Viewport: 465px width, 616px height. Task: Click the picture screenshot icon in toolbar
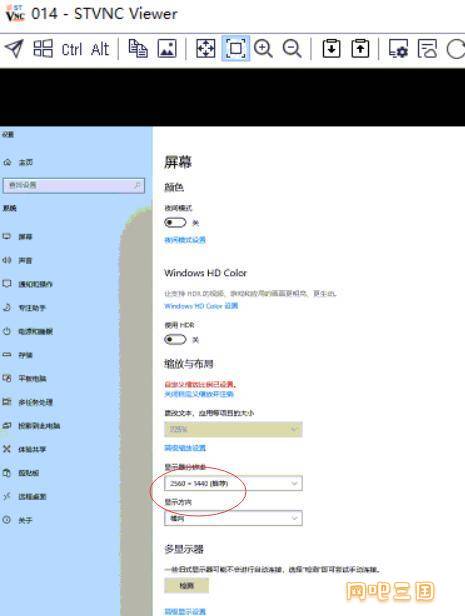coord(167,49)
